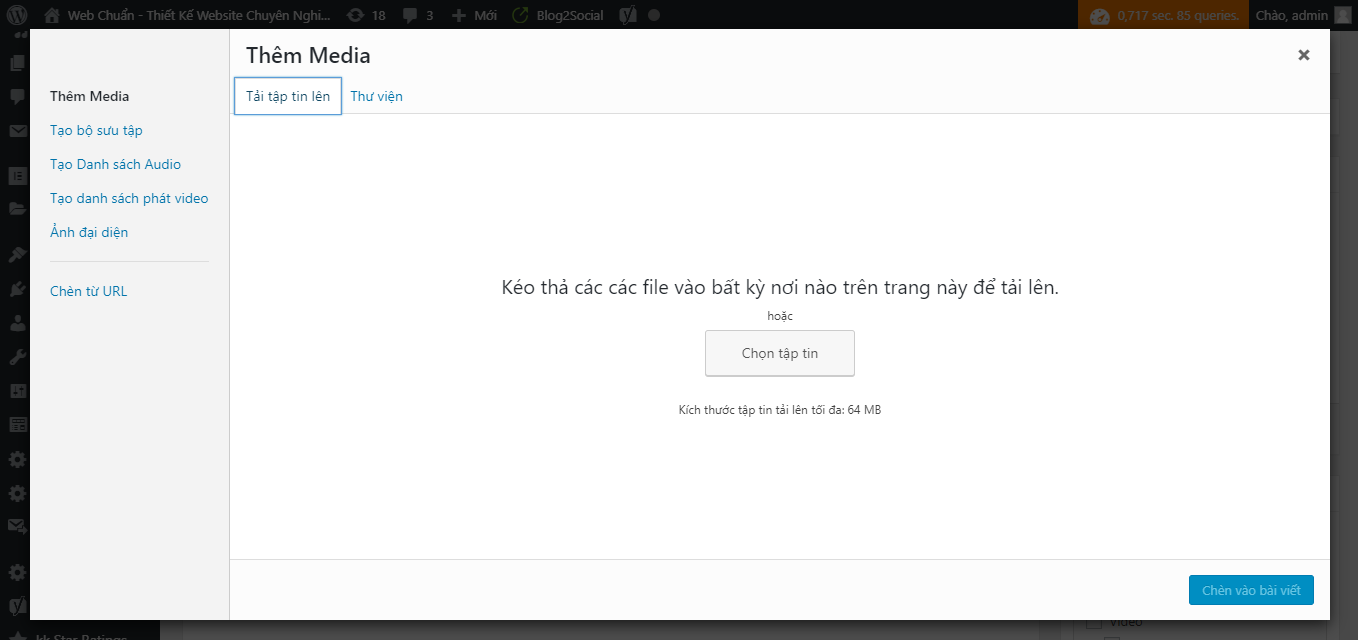Open Tạo bộ sưu tập
Image resolution: width=1358 pixels, height=640 pixels.
[x=96, y=130]
